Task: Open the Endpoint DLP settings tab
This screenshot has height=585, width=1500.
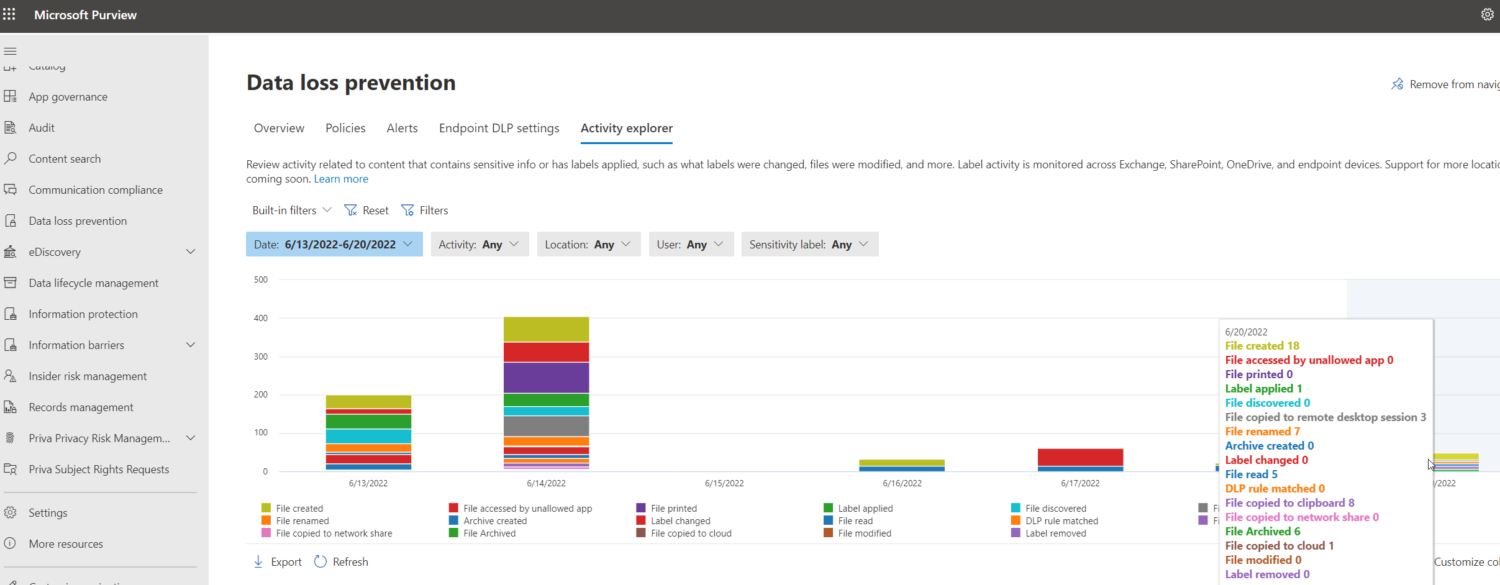Action: [x=498, y=128]
